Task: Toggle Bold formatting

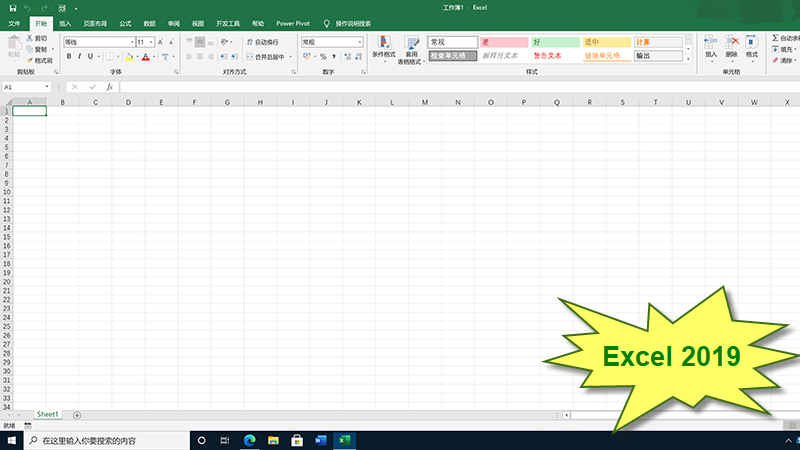Action: coord(69,57)
